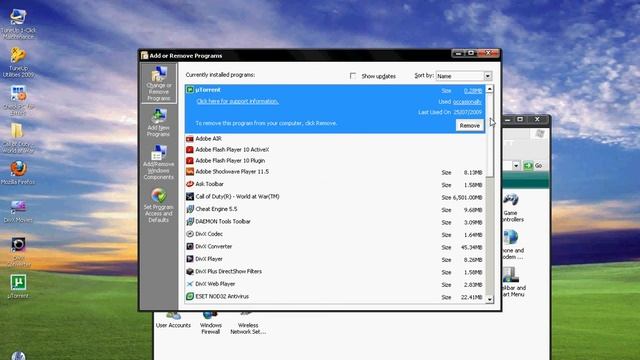The image size is (640, 360).
Task: Click DivX Plus DirectShow Filters icon
Action: [190, 271]
